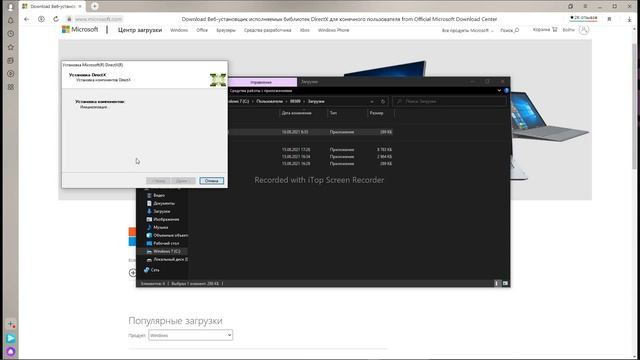Open the Браузеры navigation item
The image size is (640, 360).
[226, 30]
